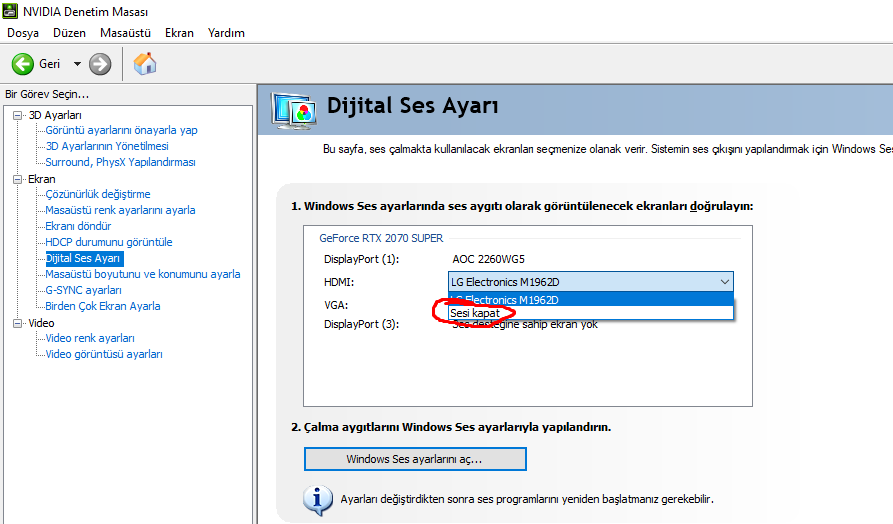The height and width of the screenshot is (524, 893).
Task: Click the blue info icon beside Ayarları değiştirdikten
Action: tap(318, 500)
